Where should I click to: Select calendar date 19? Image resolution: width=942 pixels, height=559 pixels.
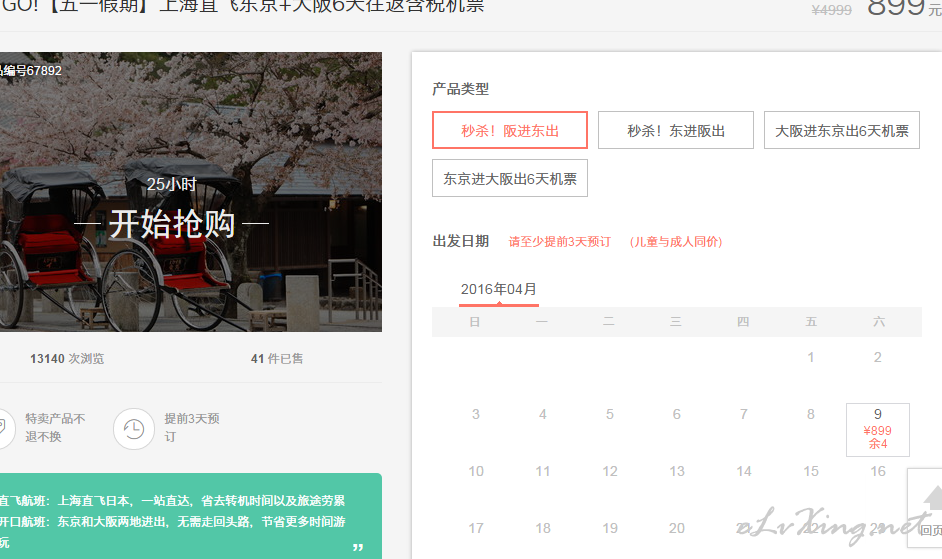610,528
